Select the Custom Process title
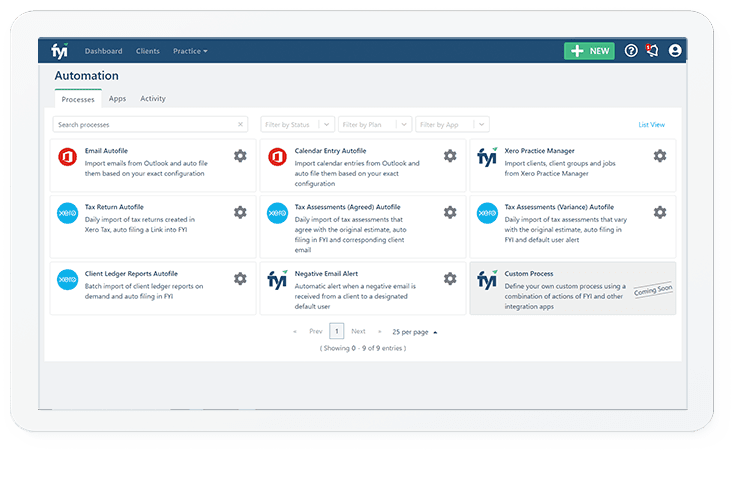The height and width of the screenshot is (492, 733). (529, 274)
